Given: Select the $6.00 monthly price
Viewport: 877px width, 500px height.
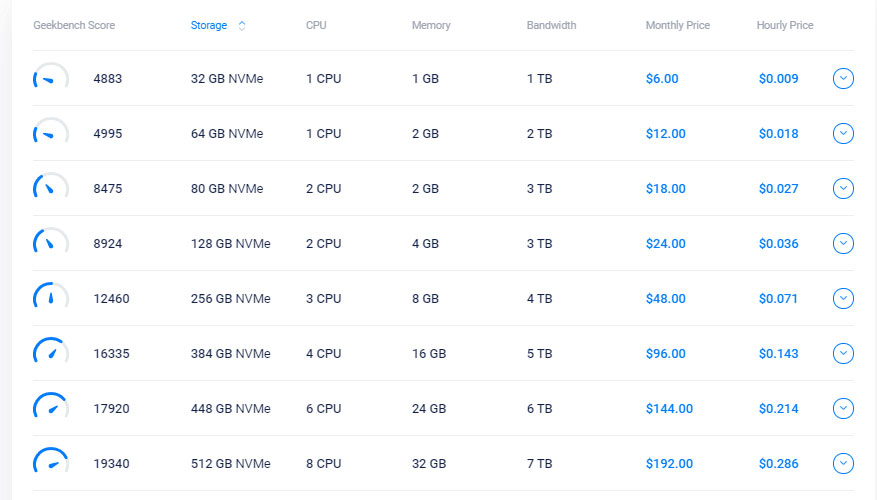Looking at the screenshot, I should click(662, 79).
